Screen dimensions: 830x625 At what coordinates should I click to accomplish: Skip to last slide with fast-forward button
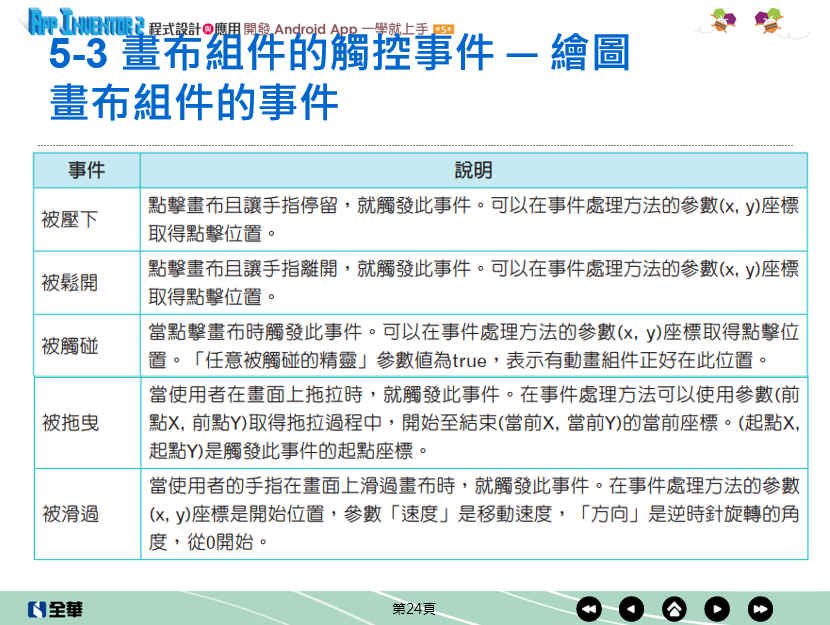[x=761, y=608]
